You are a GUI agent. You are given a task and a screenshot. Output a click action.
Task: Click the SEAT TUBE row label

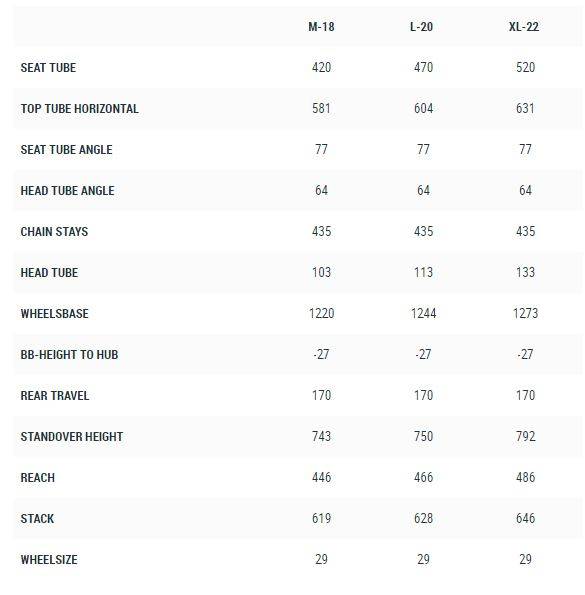tap(48, 68)
